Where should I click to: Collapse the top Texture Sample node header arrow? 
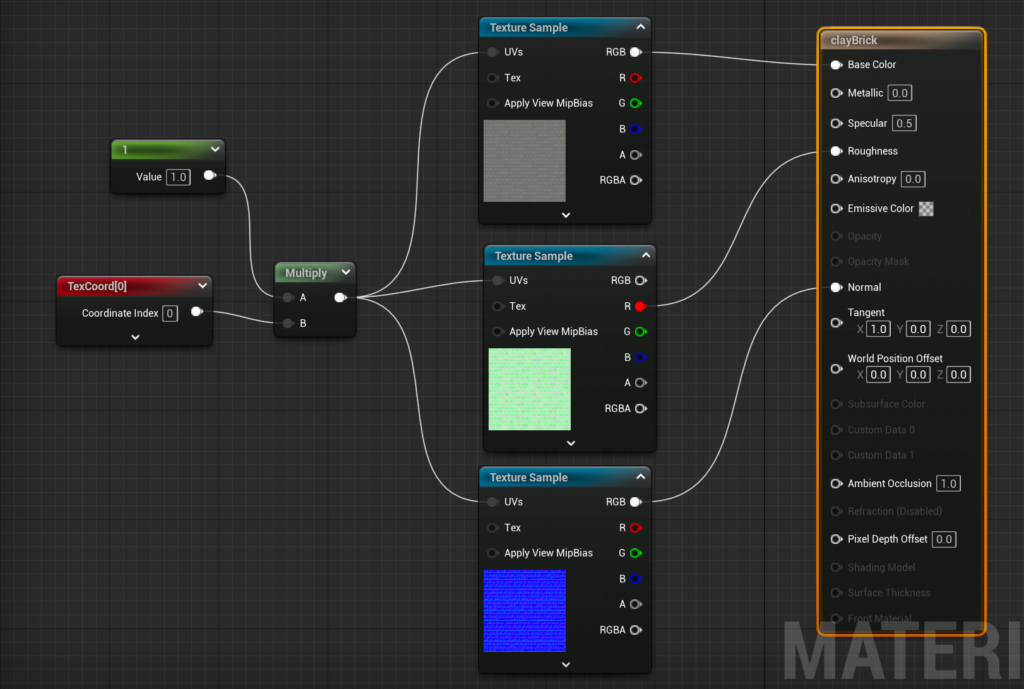click(x=640, y=27)
